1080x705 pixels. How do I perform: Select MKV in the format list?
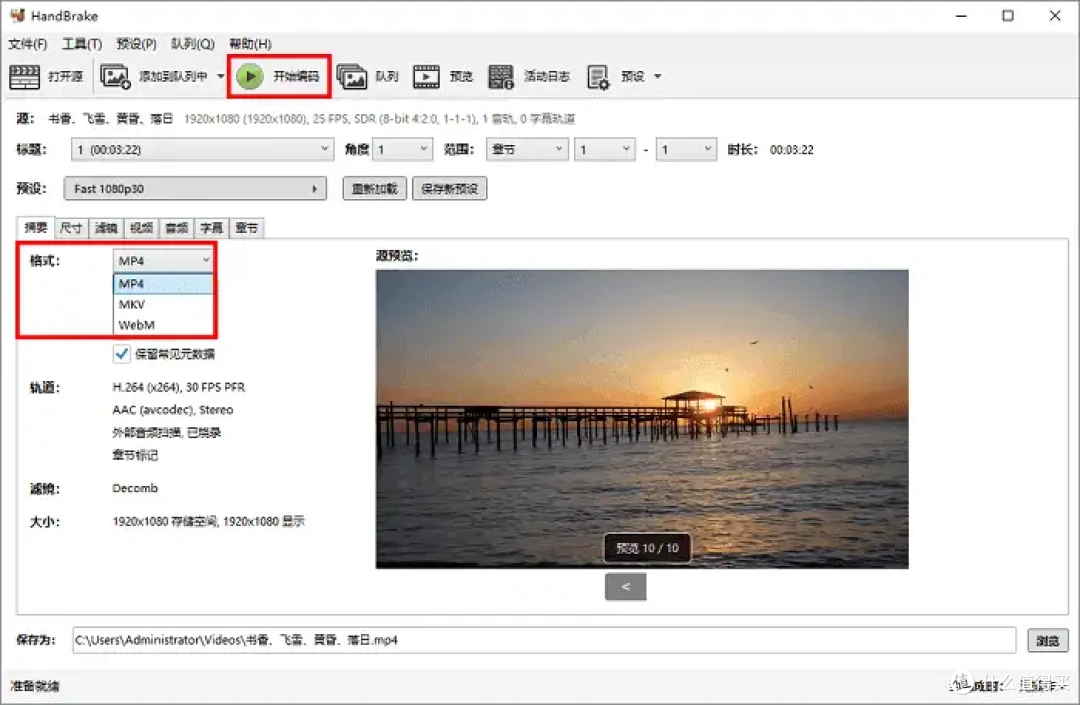163,304
